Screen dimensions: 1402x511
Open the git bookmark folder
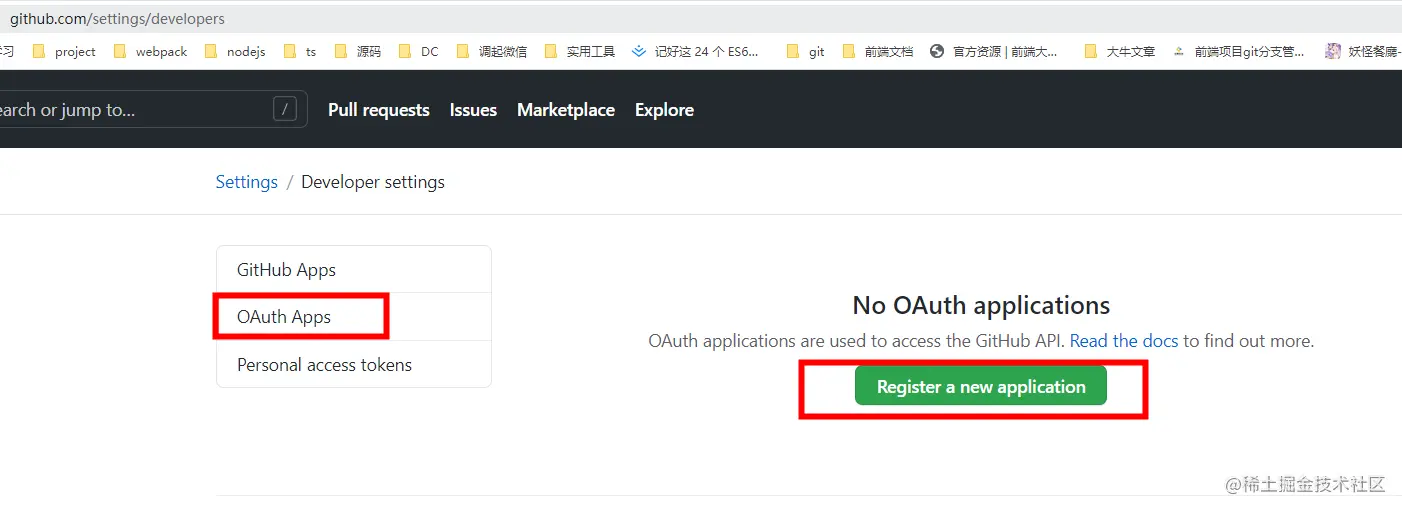click(806, 51)
